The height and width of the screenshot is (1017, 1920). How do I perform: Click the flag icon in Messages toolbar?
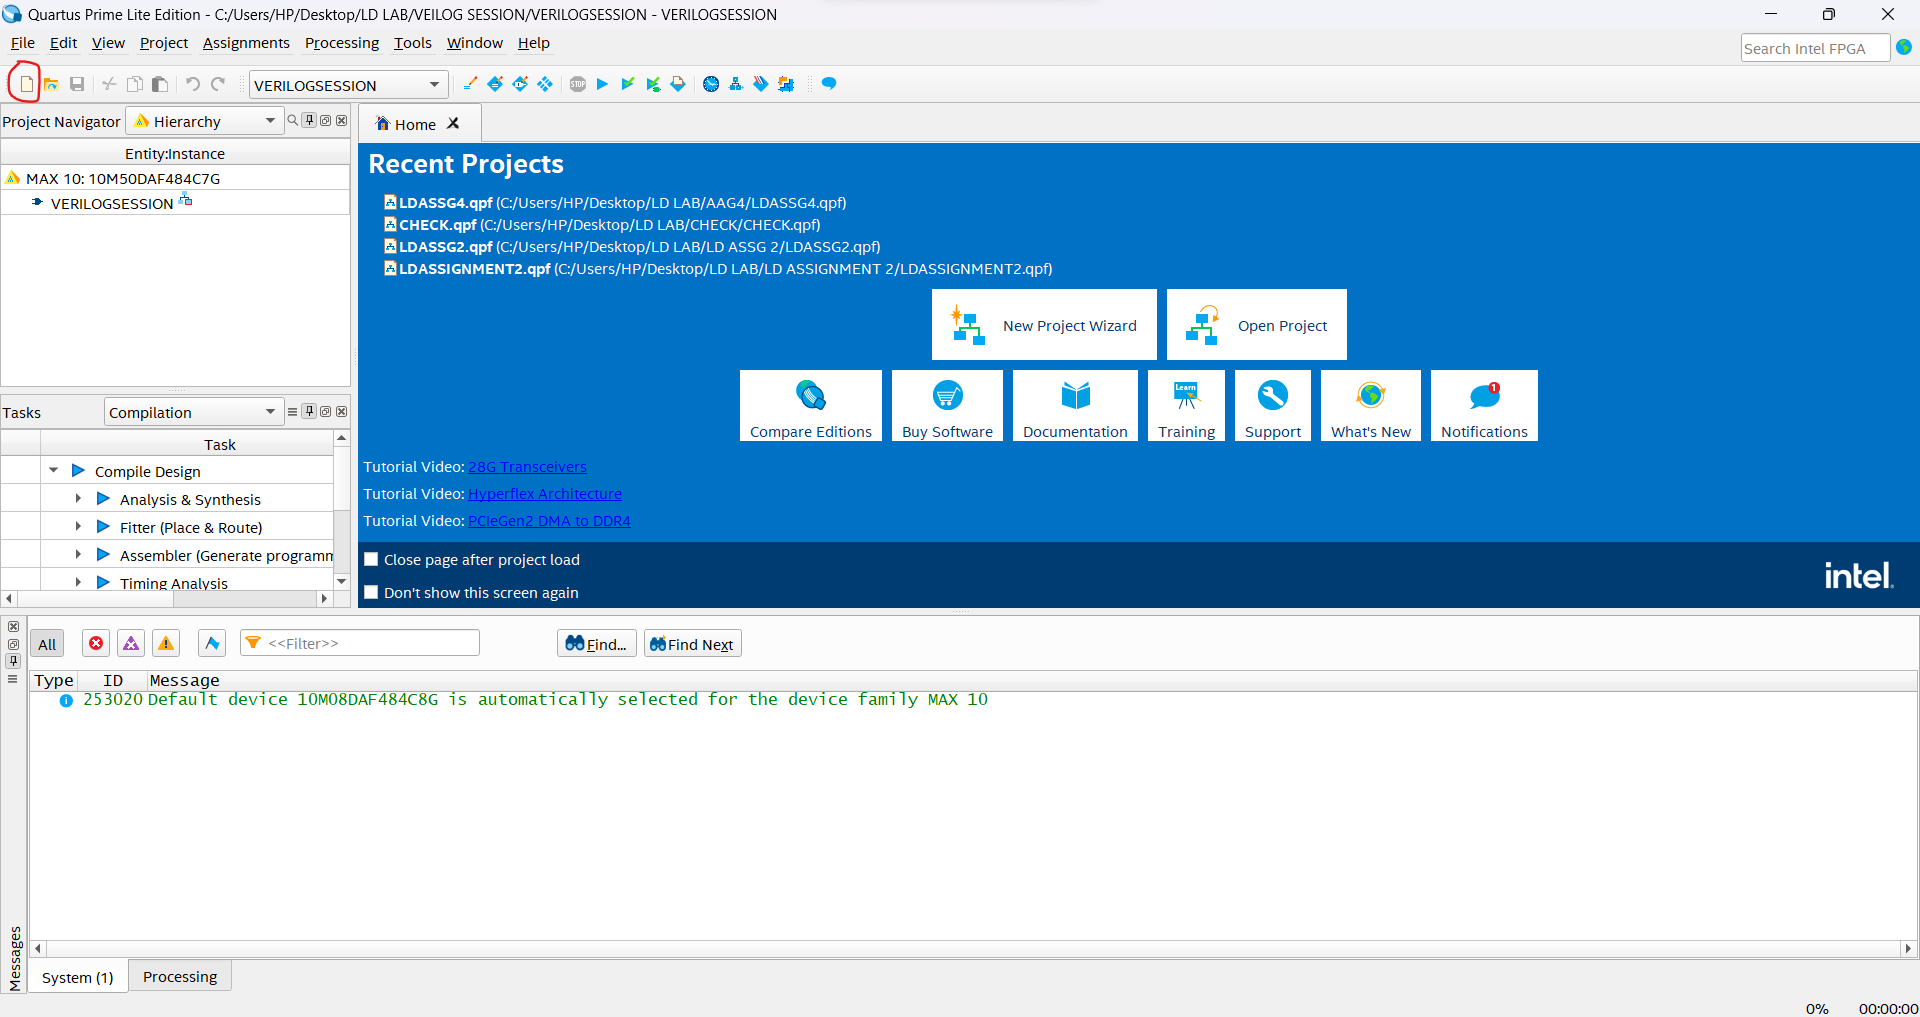coord(212,643)
